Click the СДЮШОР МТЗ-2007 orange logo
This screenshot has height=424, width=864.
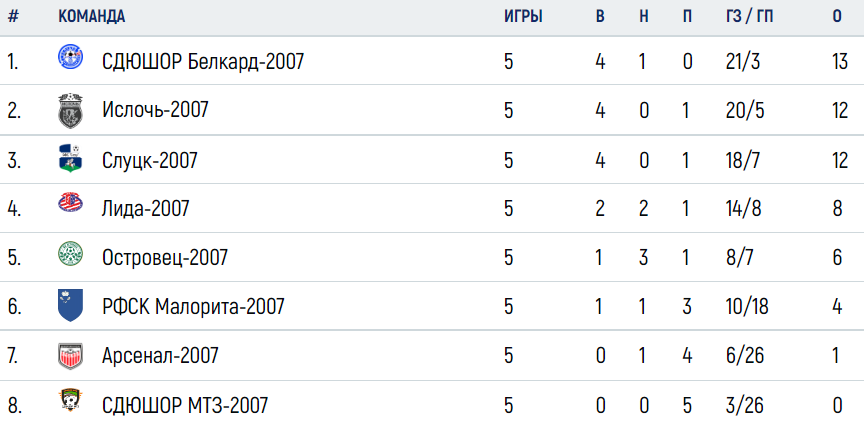[71, 400]
